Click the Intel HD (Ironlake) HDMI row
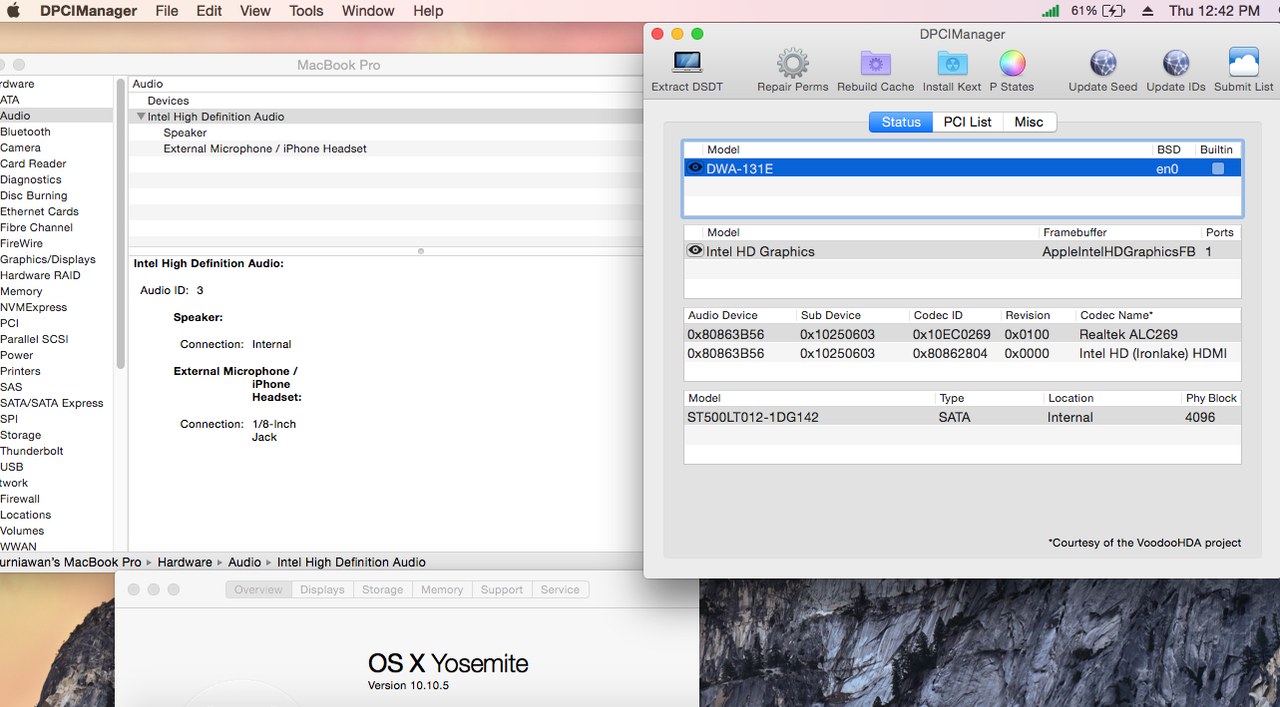This screenshot has width=1280, height=707. point(962,353)
